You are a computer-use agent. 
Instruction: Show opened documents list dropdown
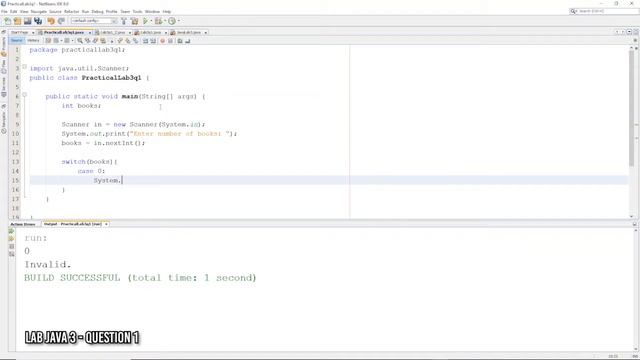coord(629,32)
